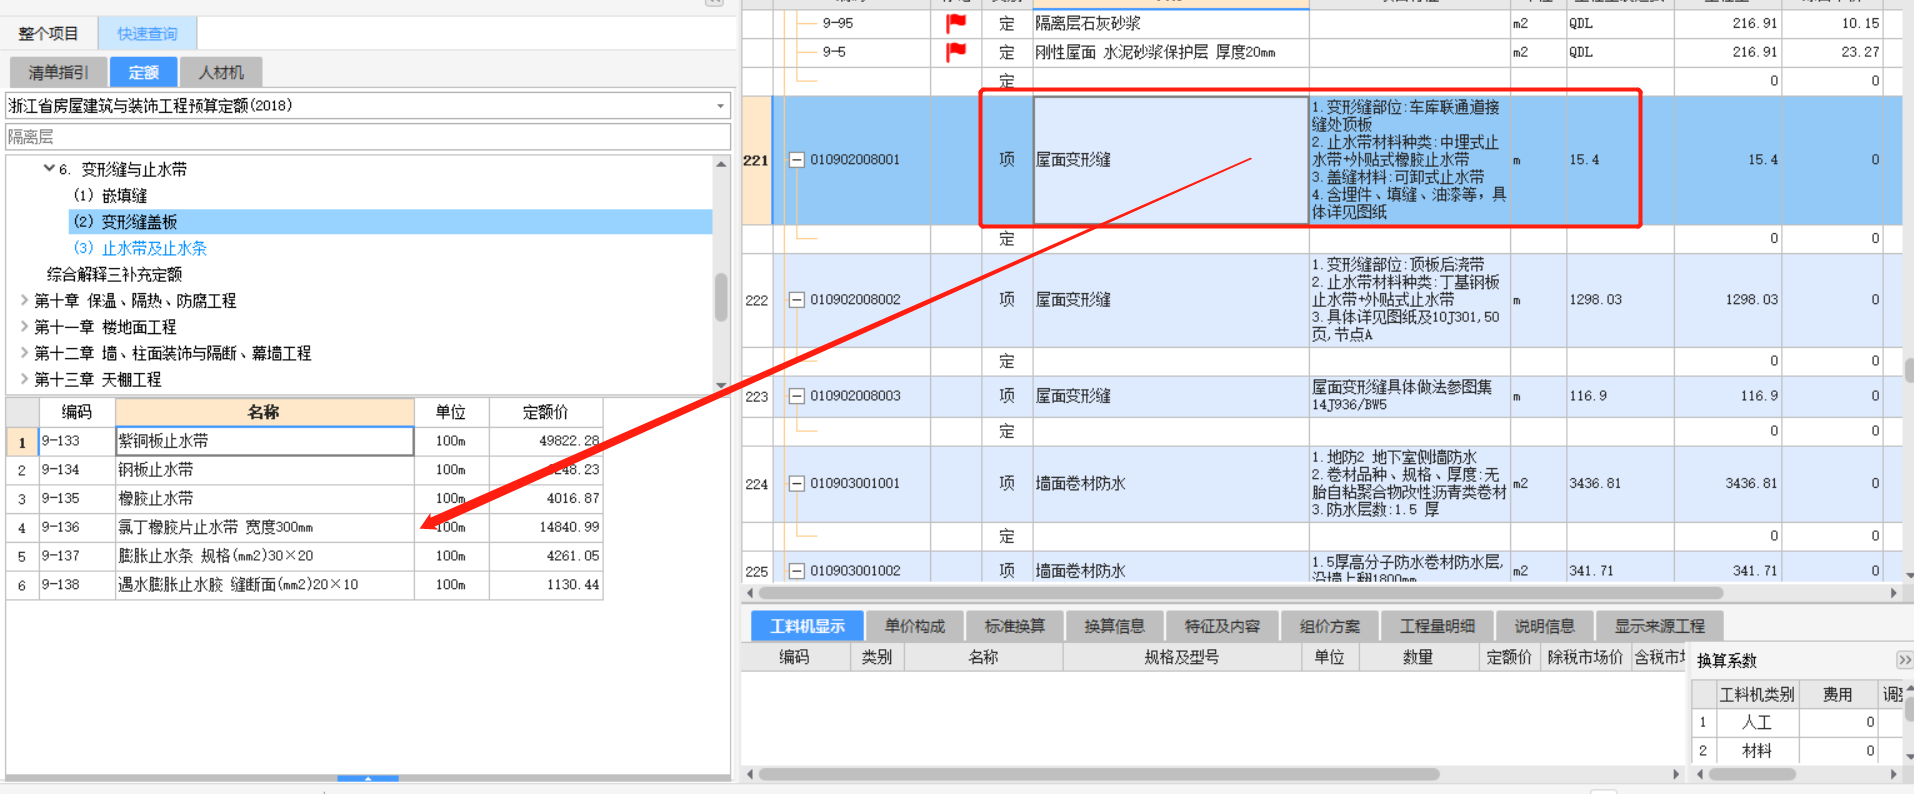Open the 换算信息 tab

coord(1114,626)
